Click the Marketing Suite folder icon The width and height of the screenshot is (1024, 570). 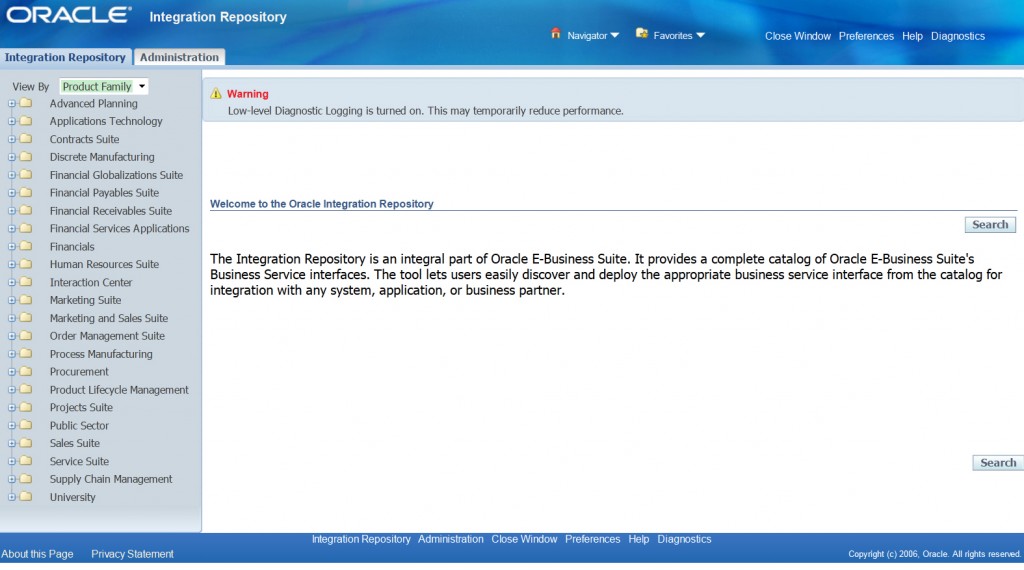click(25, 300)
